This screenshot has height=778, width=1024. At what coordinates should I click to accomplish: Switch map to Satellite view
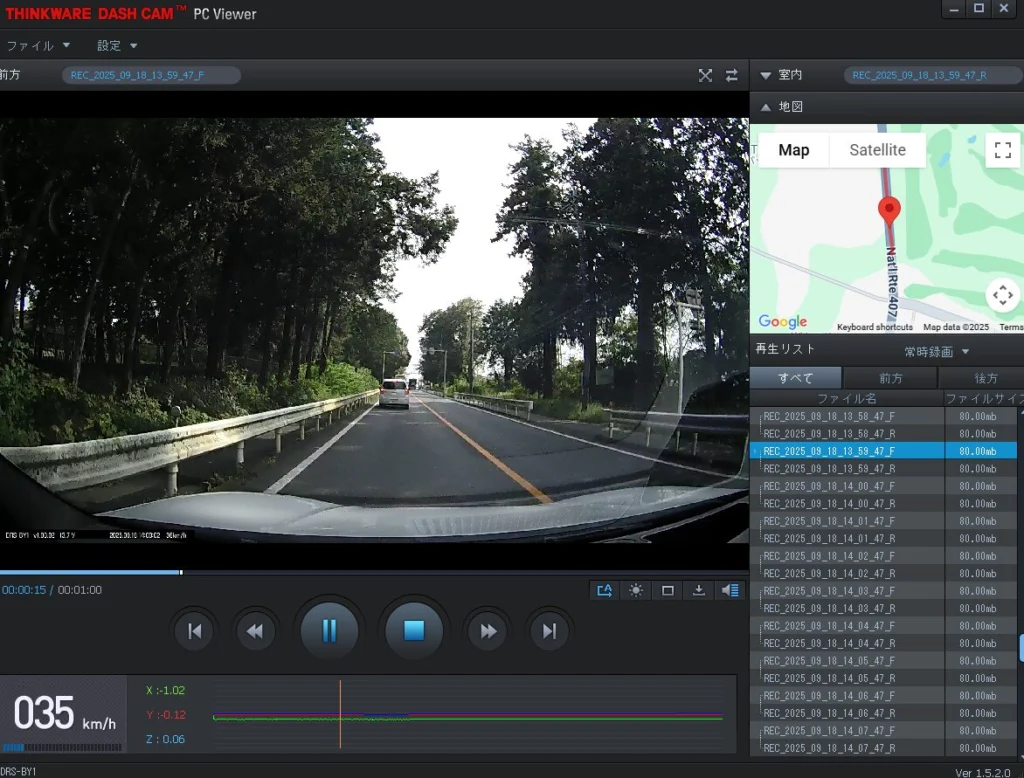877,150
